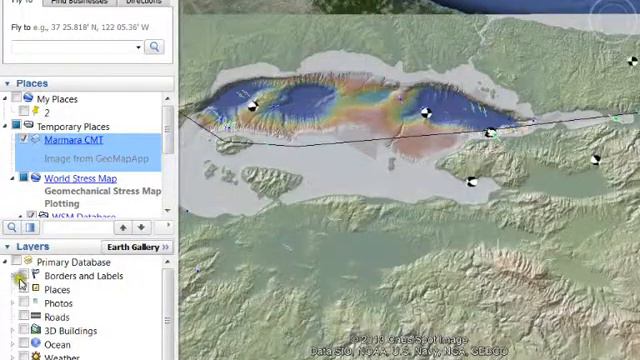This screenshot has width=640, height=360.
Task: Click the small right arrow in Places toolbar
Action: [169, 225]
